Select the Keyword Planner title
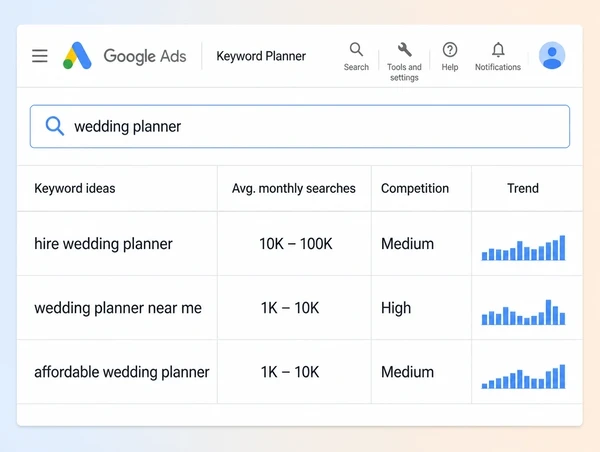Image resolution: width=600 pixels, height=452 pixels. tap(261, 56)
